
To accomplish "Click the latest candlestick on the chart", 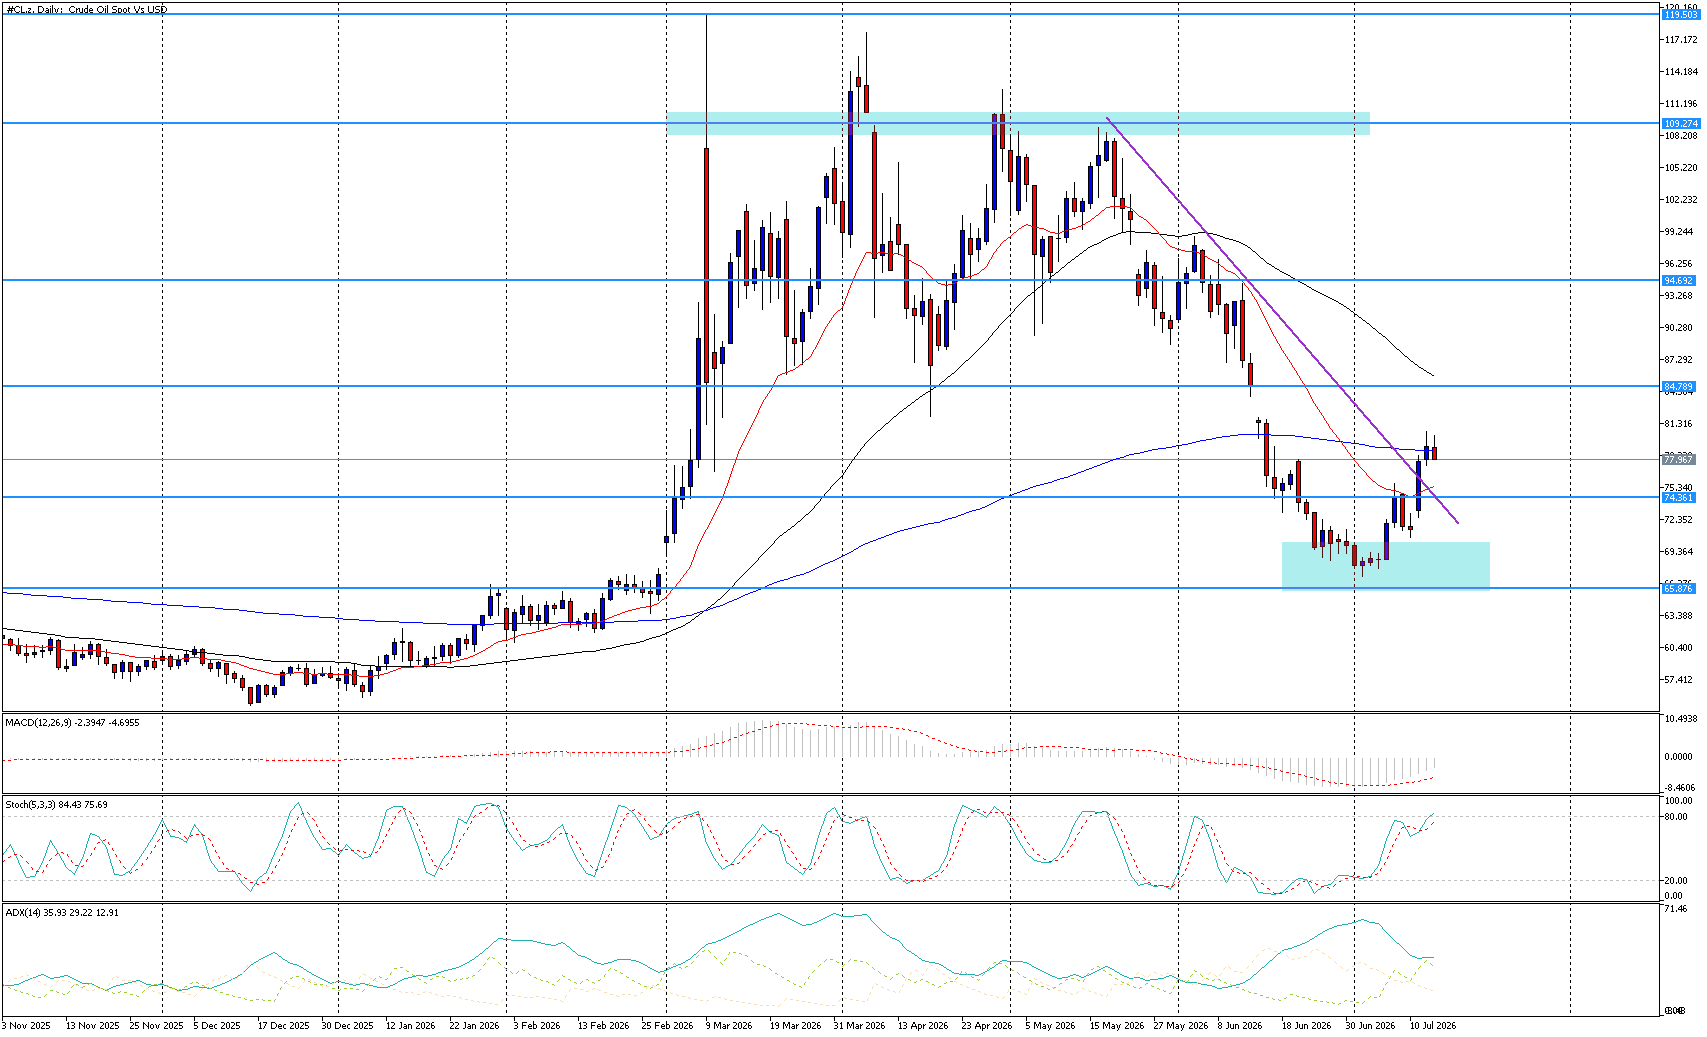I will pyautogui.click(x=1434, y=452).
